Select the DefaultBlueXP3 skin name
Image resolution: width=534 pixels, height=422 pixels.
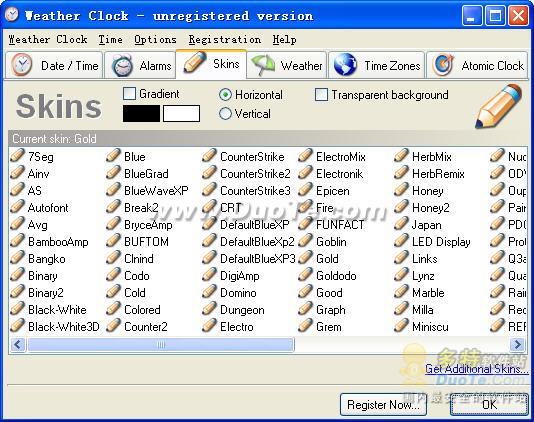pos(258,259)
